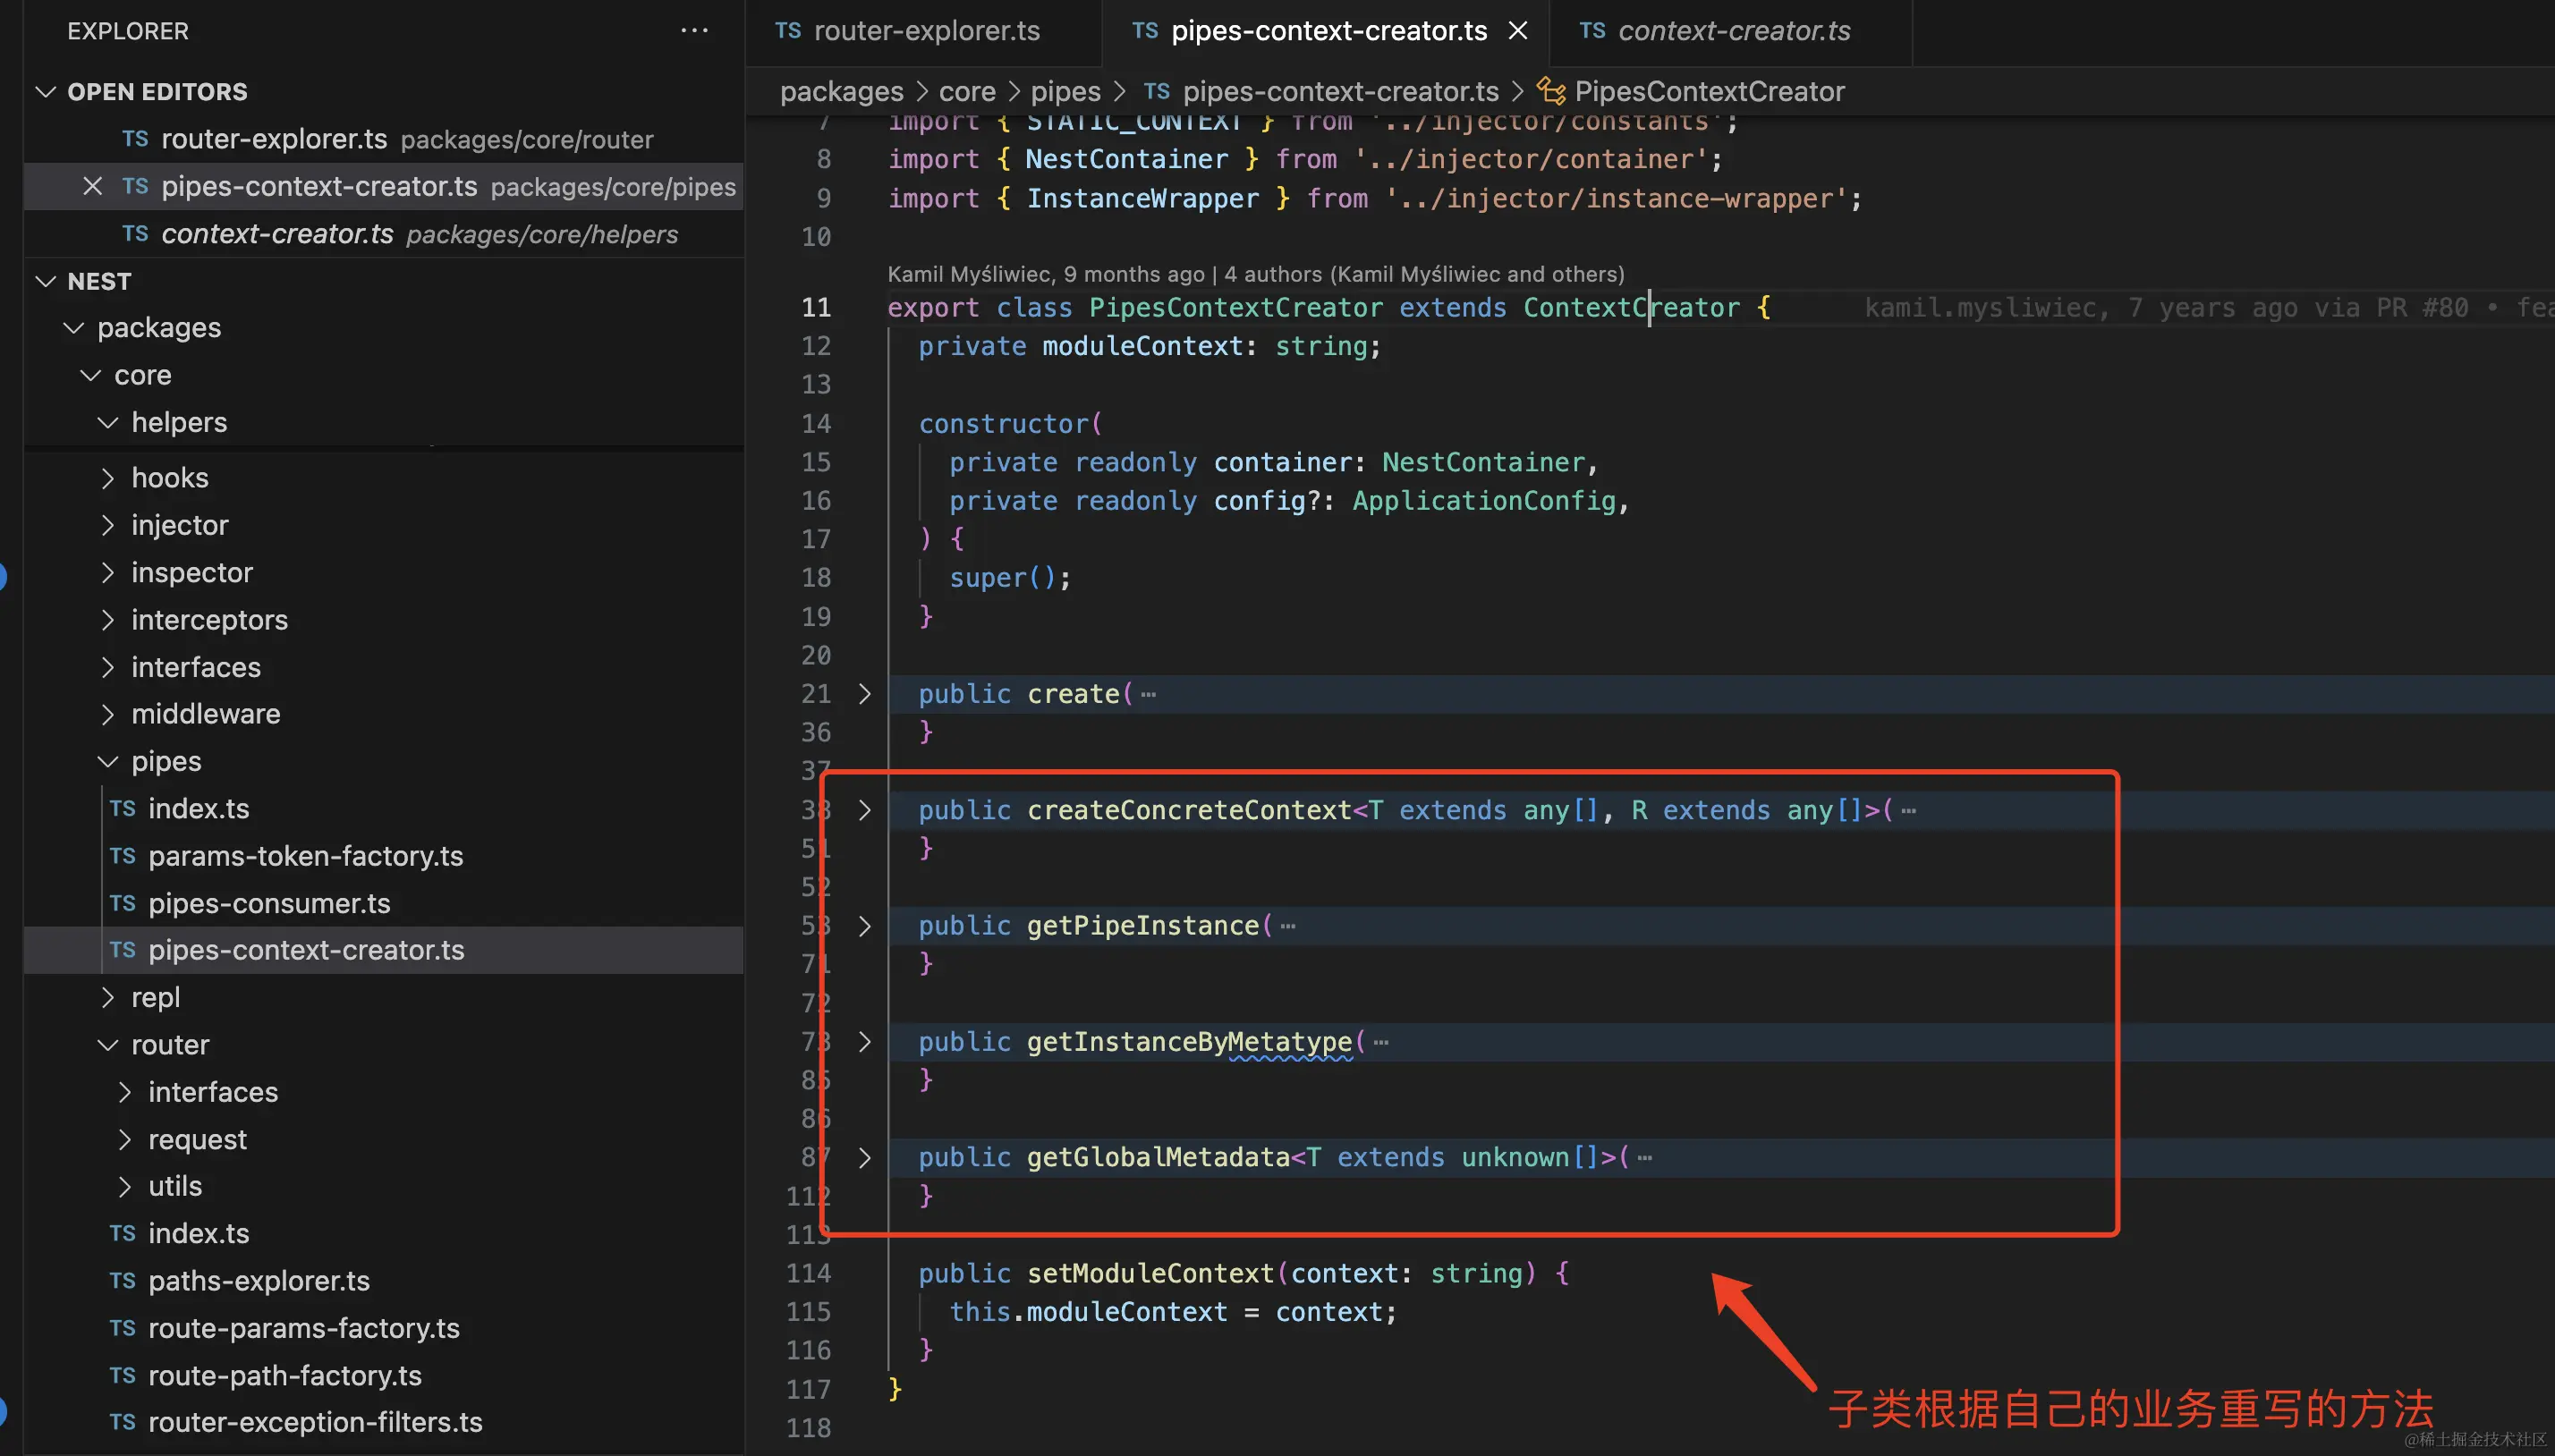The image size is (2555, 1456).
Task: Collapse NEST workspace section
Action: click(x=45, y=281)
